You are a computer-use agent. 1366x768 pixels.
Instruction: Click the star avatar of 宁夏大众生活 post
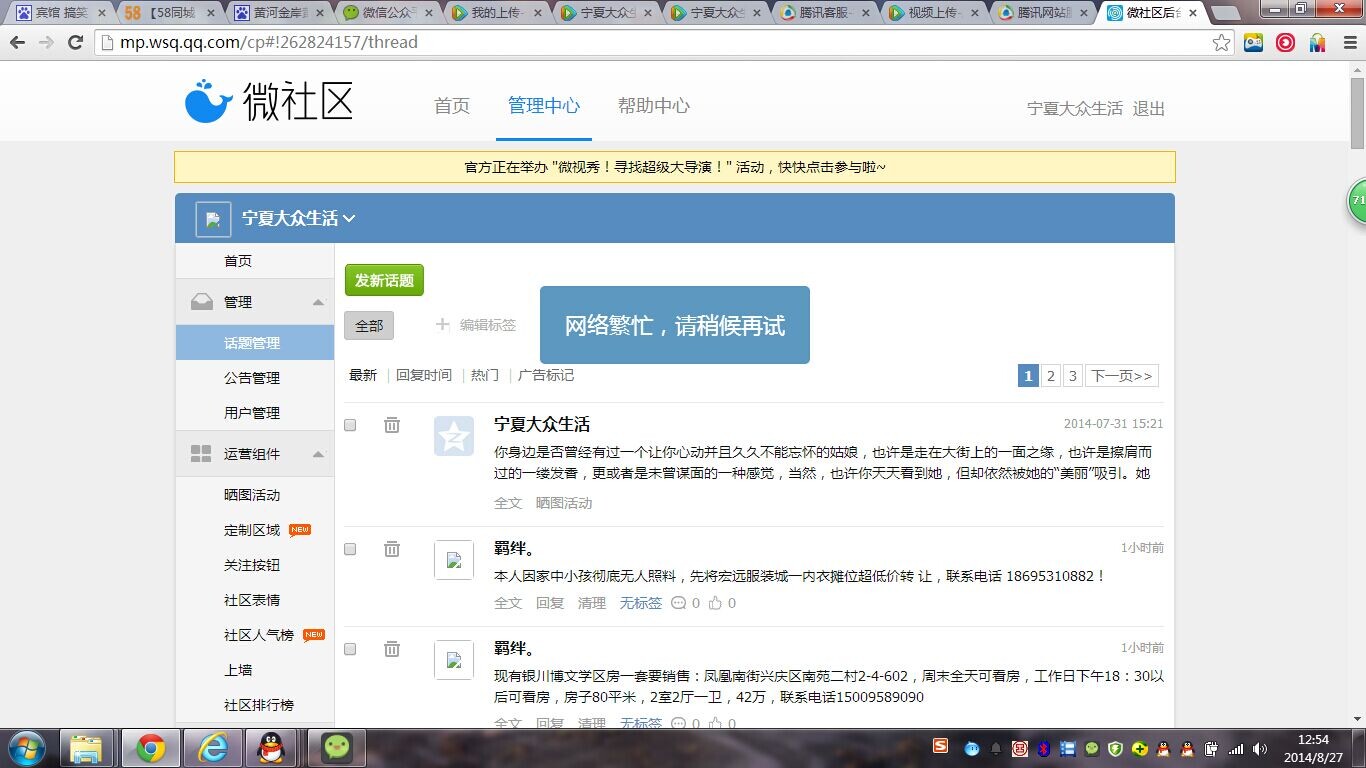(454, 436)
